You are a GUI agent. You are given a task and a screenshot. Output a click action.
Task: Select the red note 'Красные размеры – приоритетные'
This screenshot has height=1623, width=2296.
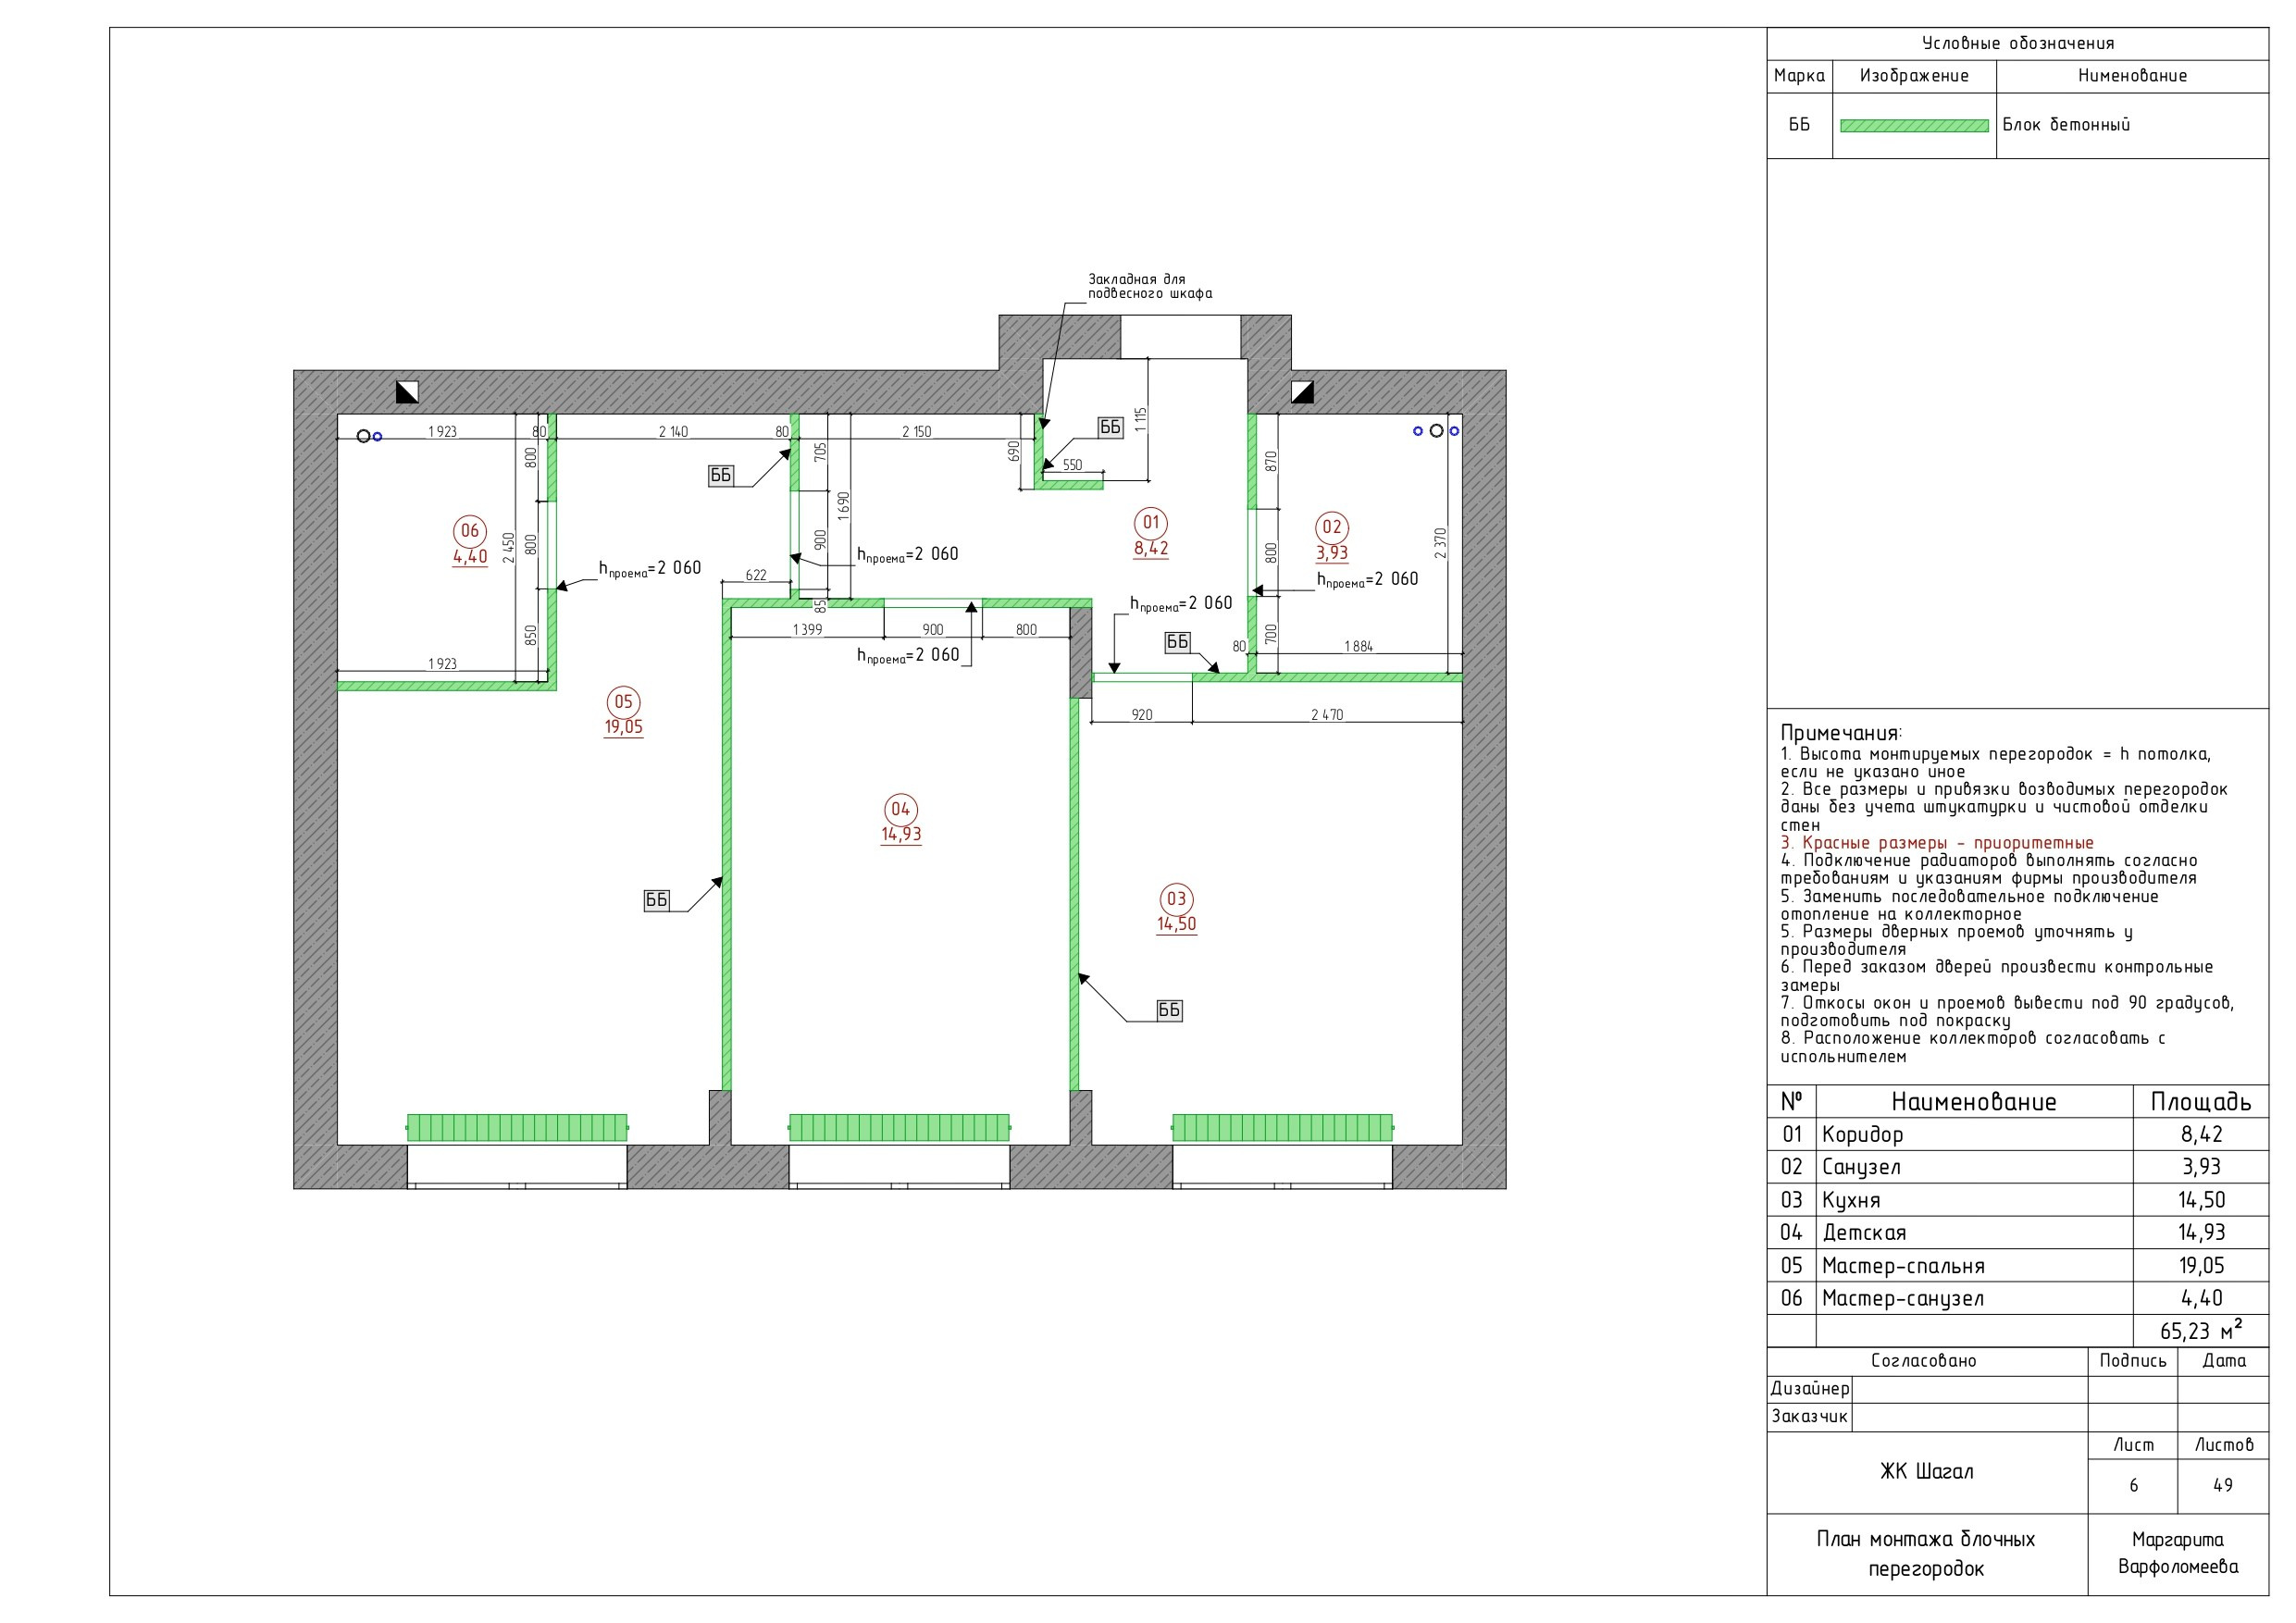click(x=1937, y=843)
